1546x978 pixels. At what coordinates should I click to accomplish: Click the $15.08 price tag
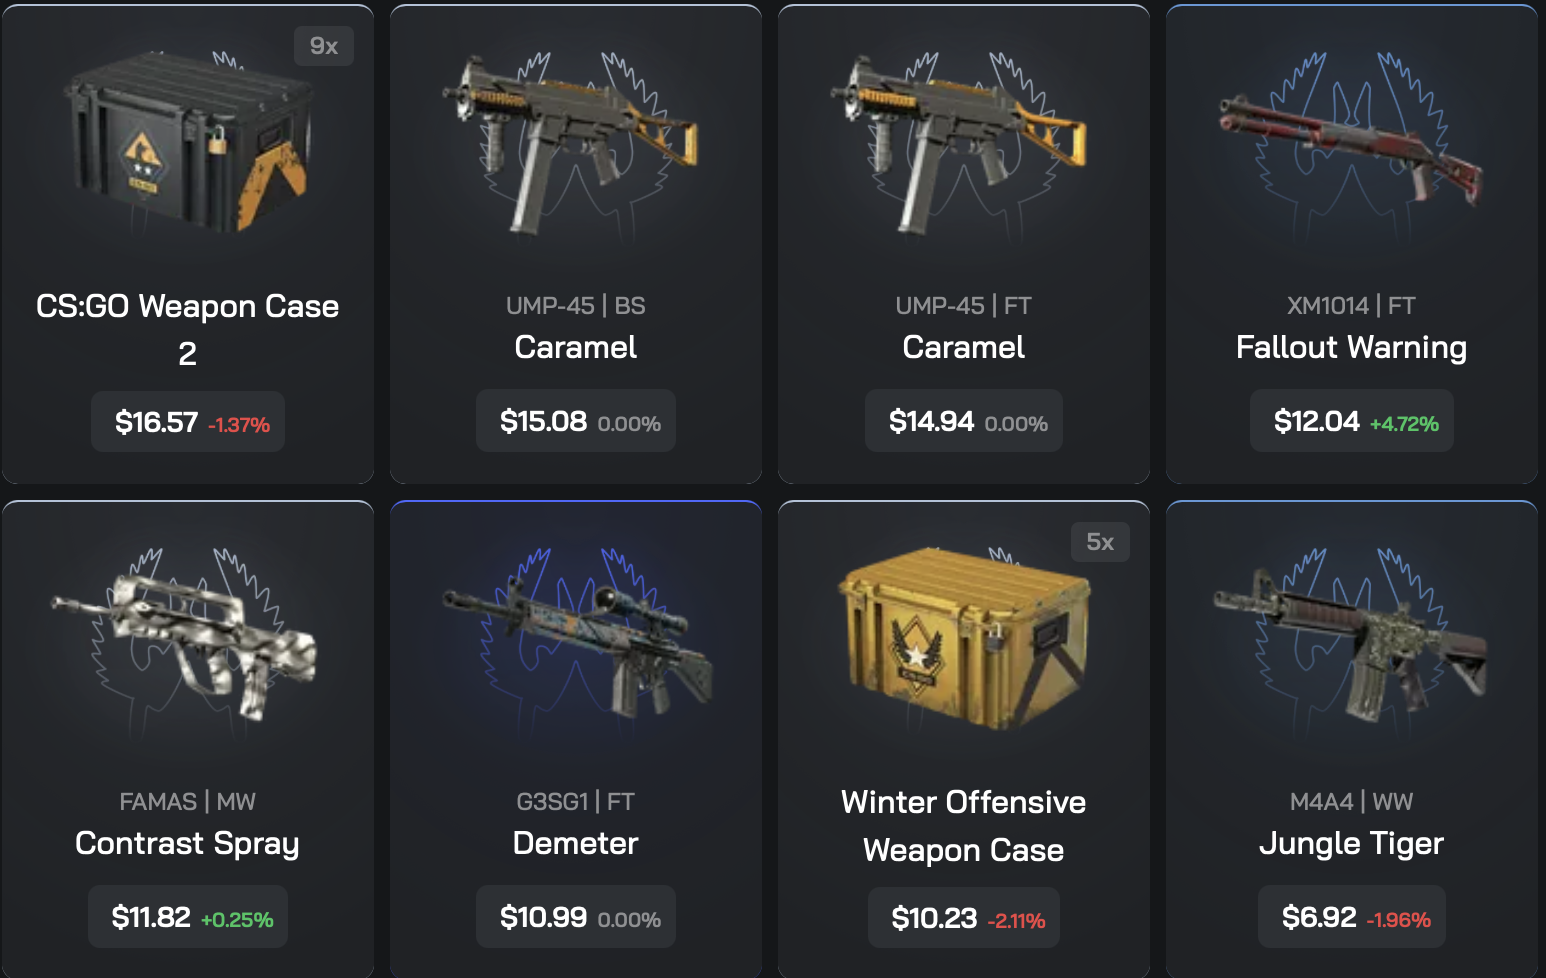pyautogui.click(x=576, y=421)
